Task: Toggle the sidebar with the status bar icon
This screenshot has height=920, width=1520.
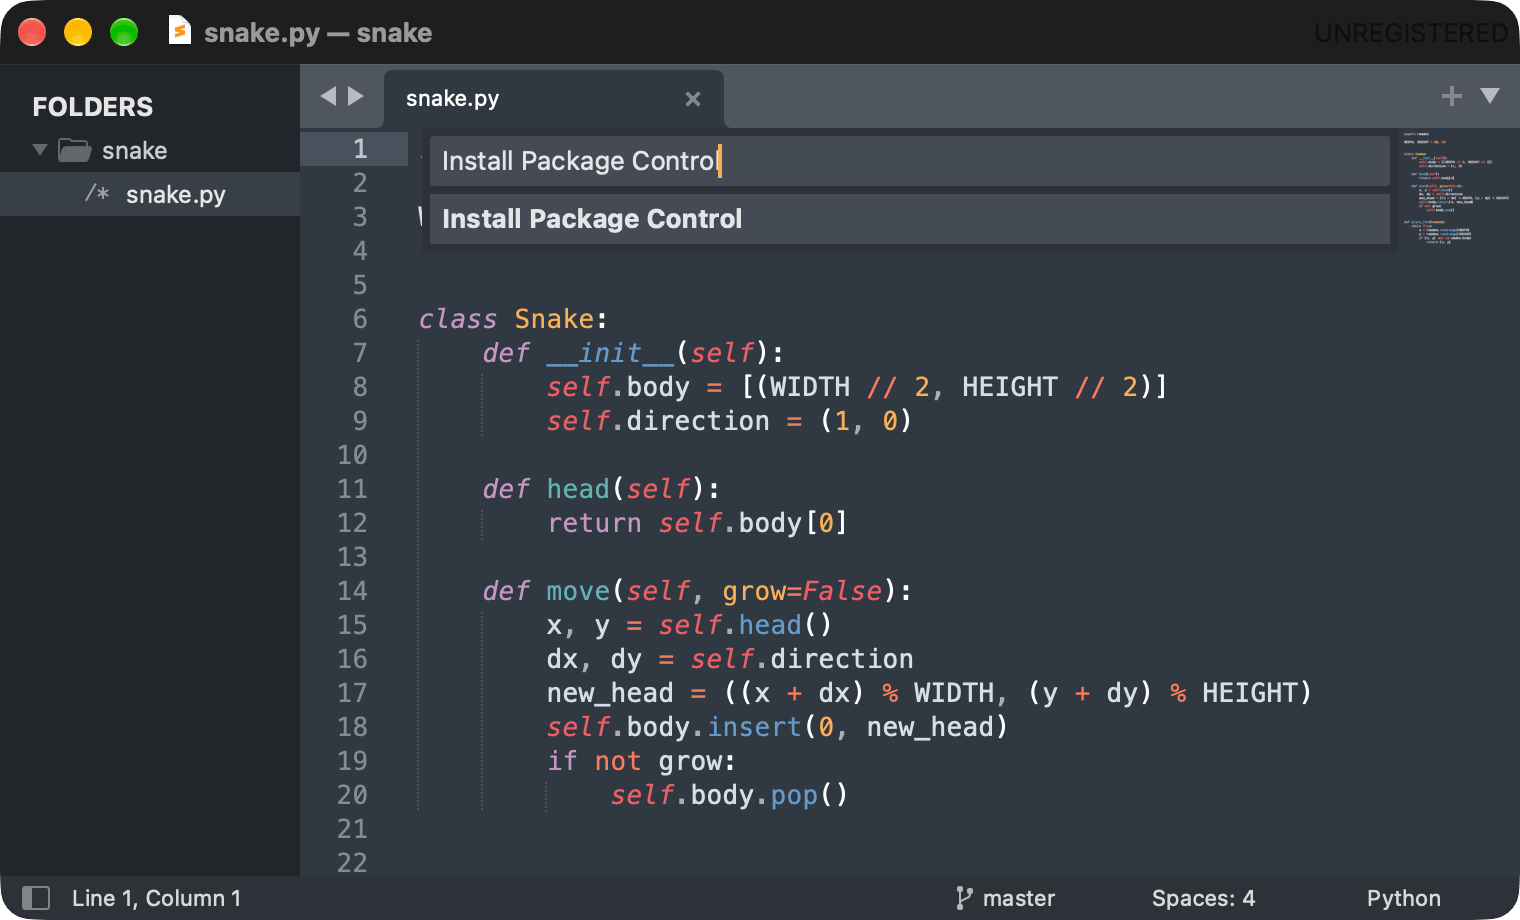Action: pos(36,898)
